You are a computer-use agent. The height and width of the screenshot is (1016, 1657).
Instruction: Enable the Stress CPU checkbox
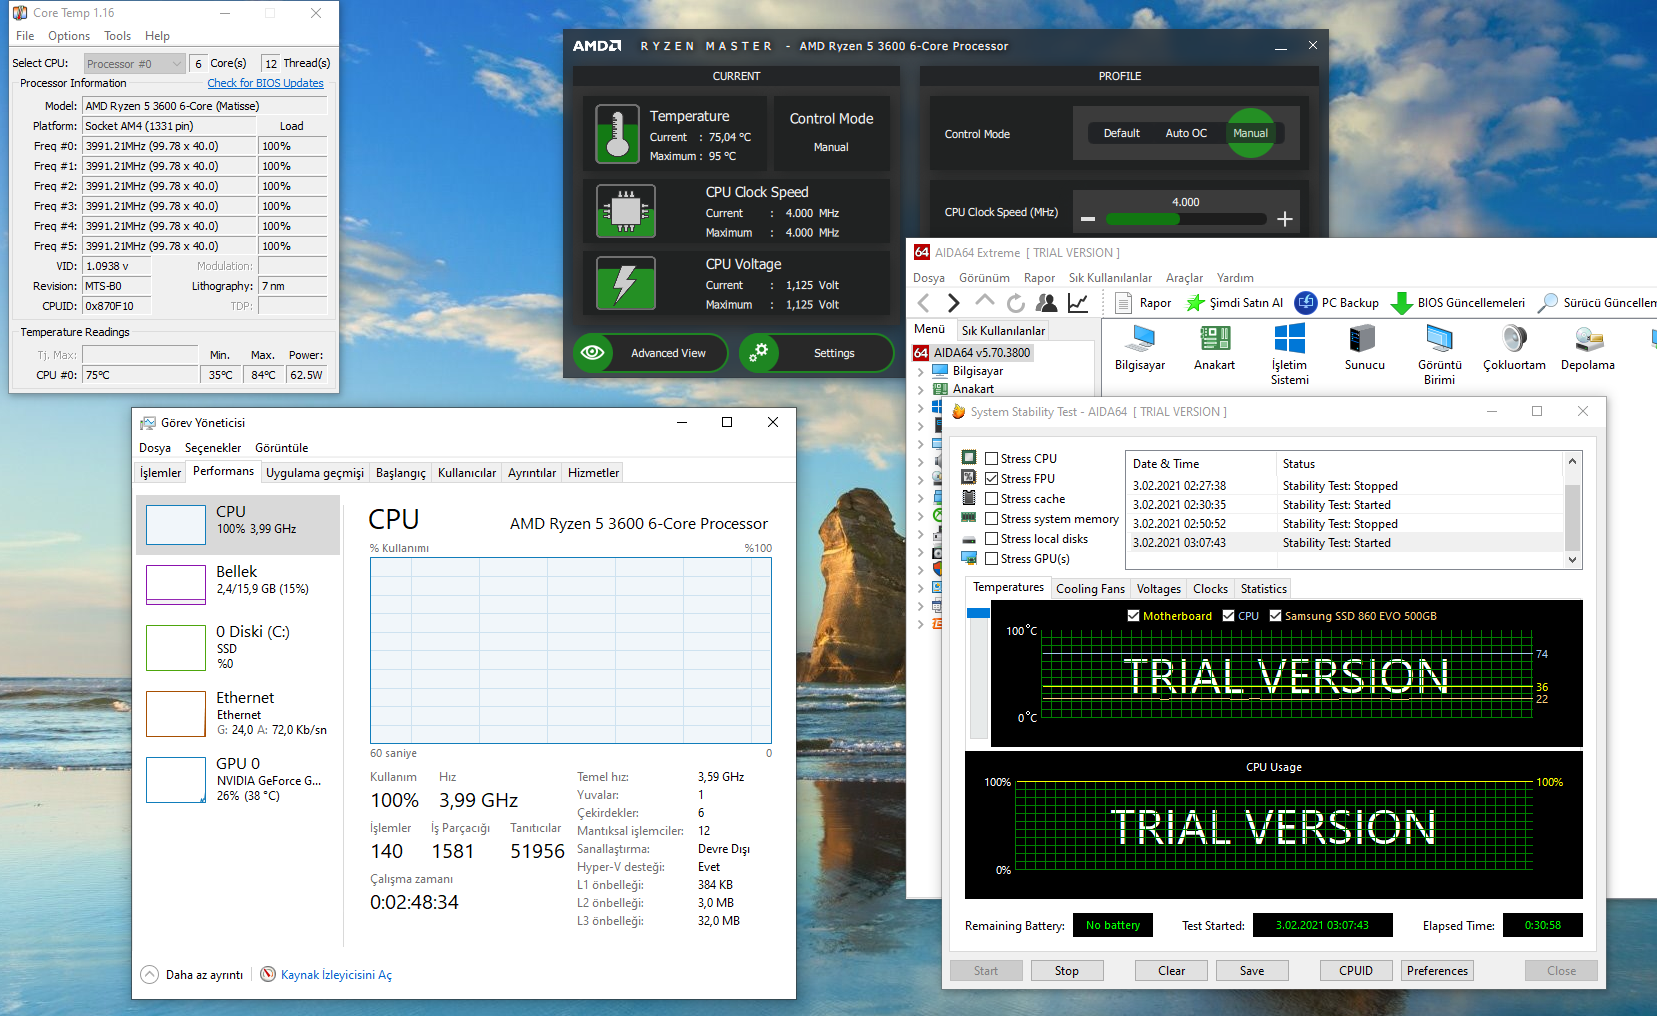[992, 459]
